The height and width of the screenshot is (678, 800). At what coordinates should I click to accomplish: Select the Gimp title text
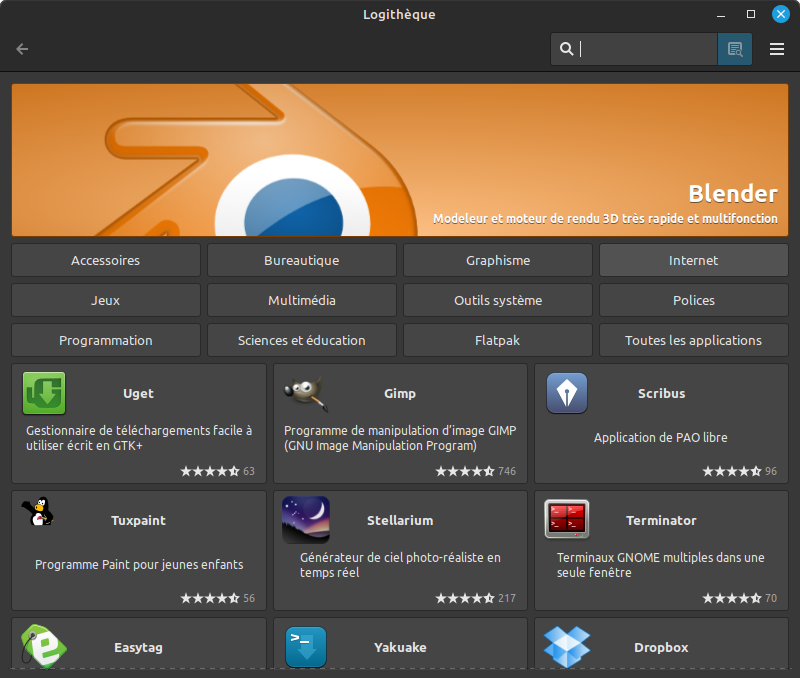pos(400,393)
